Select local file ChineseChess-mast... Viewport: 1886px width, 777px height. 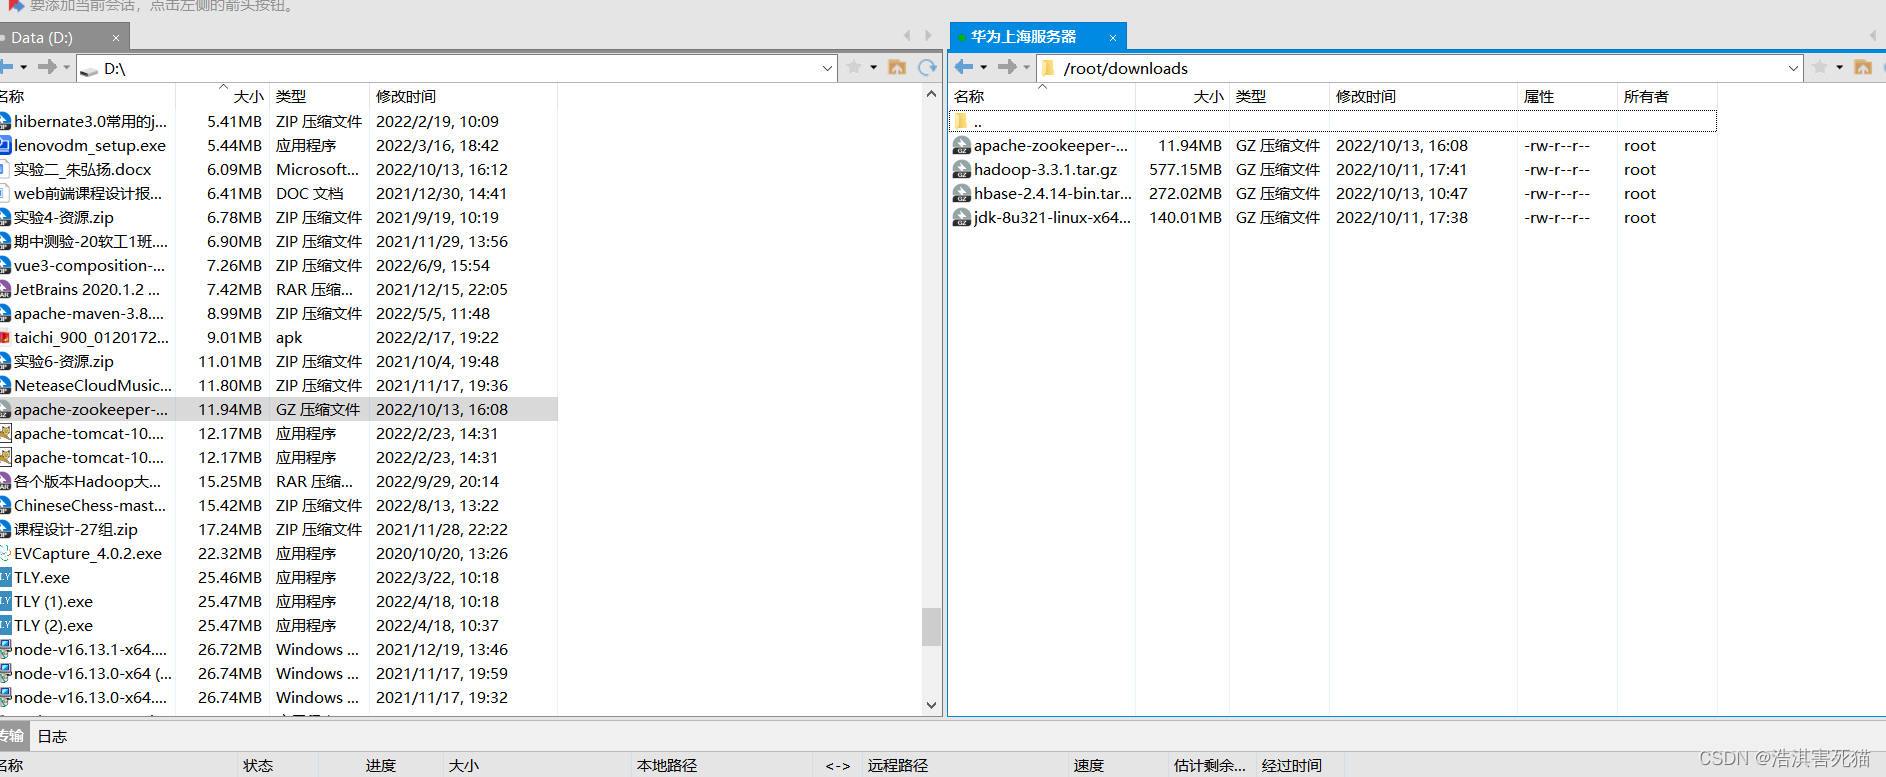(x=90, y=506)
